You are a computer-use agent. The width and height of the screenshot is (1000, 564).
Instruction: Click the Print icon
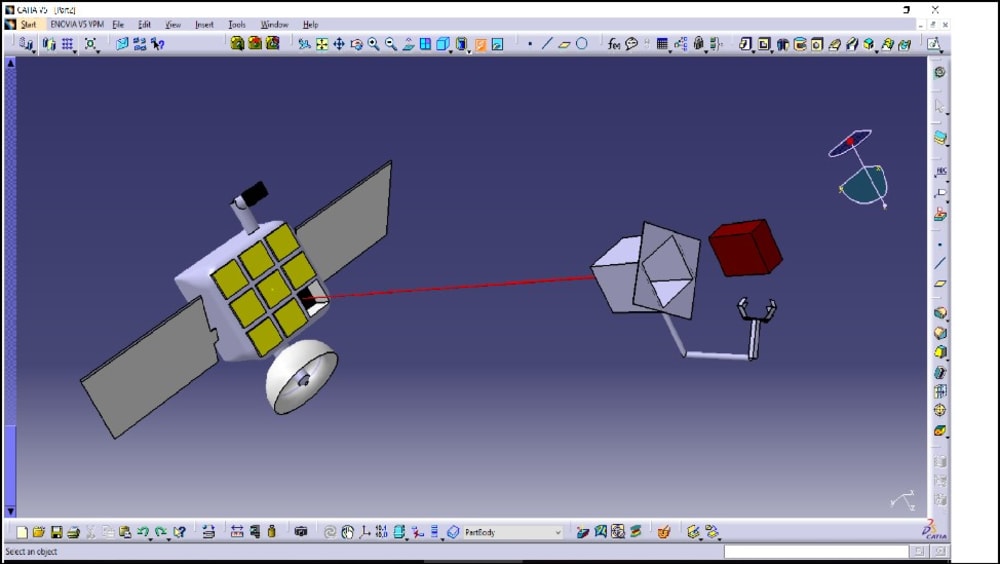pyautogui.click(x=73, y=531)
